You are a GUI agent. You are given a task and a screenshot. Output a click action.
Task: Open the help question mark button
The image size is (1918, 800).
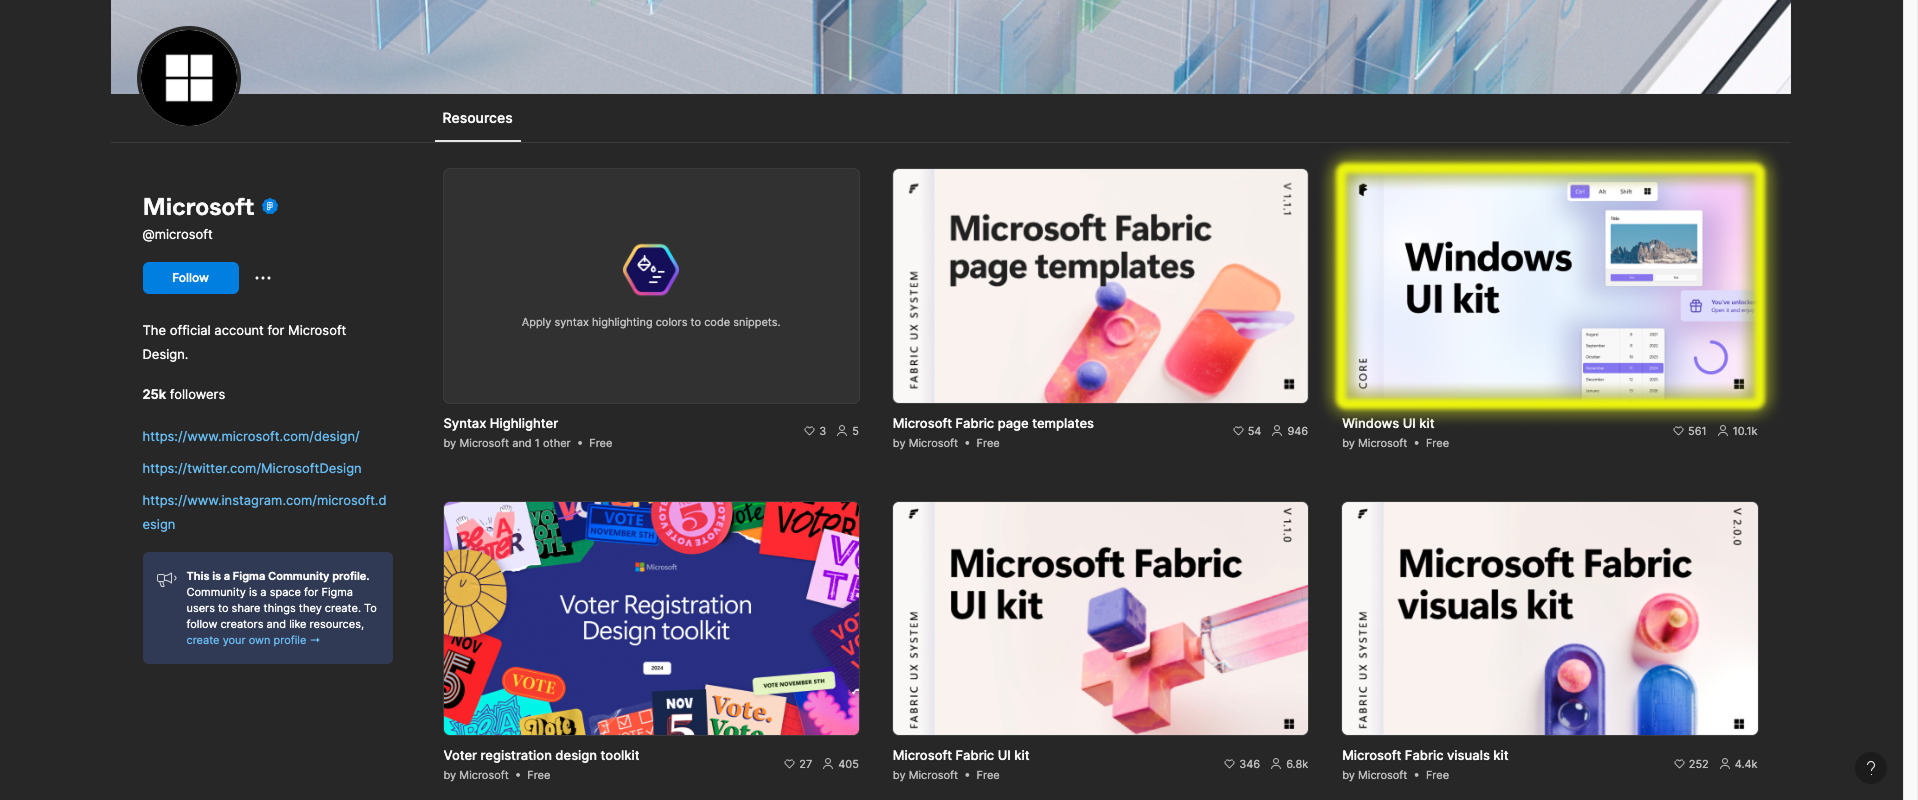(1870, 768)
